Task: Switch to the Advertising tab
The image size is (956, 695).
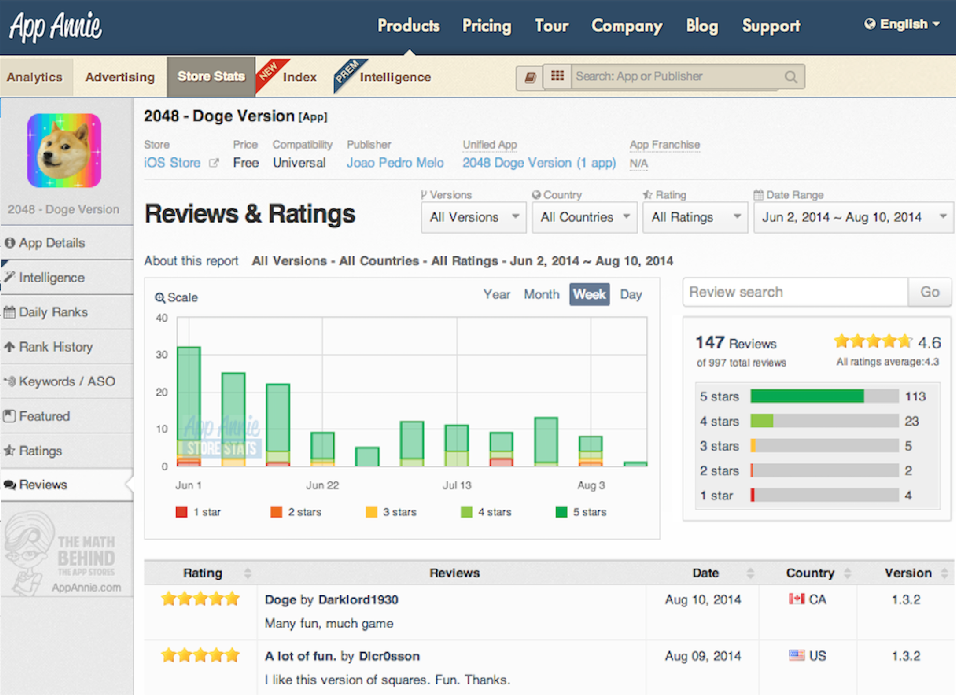Action: point(120,77)
